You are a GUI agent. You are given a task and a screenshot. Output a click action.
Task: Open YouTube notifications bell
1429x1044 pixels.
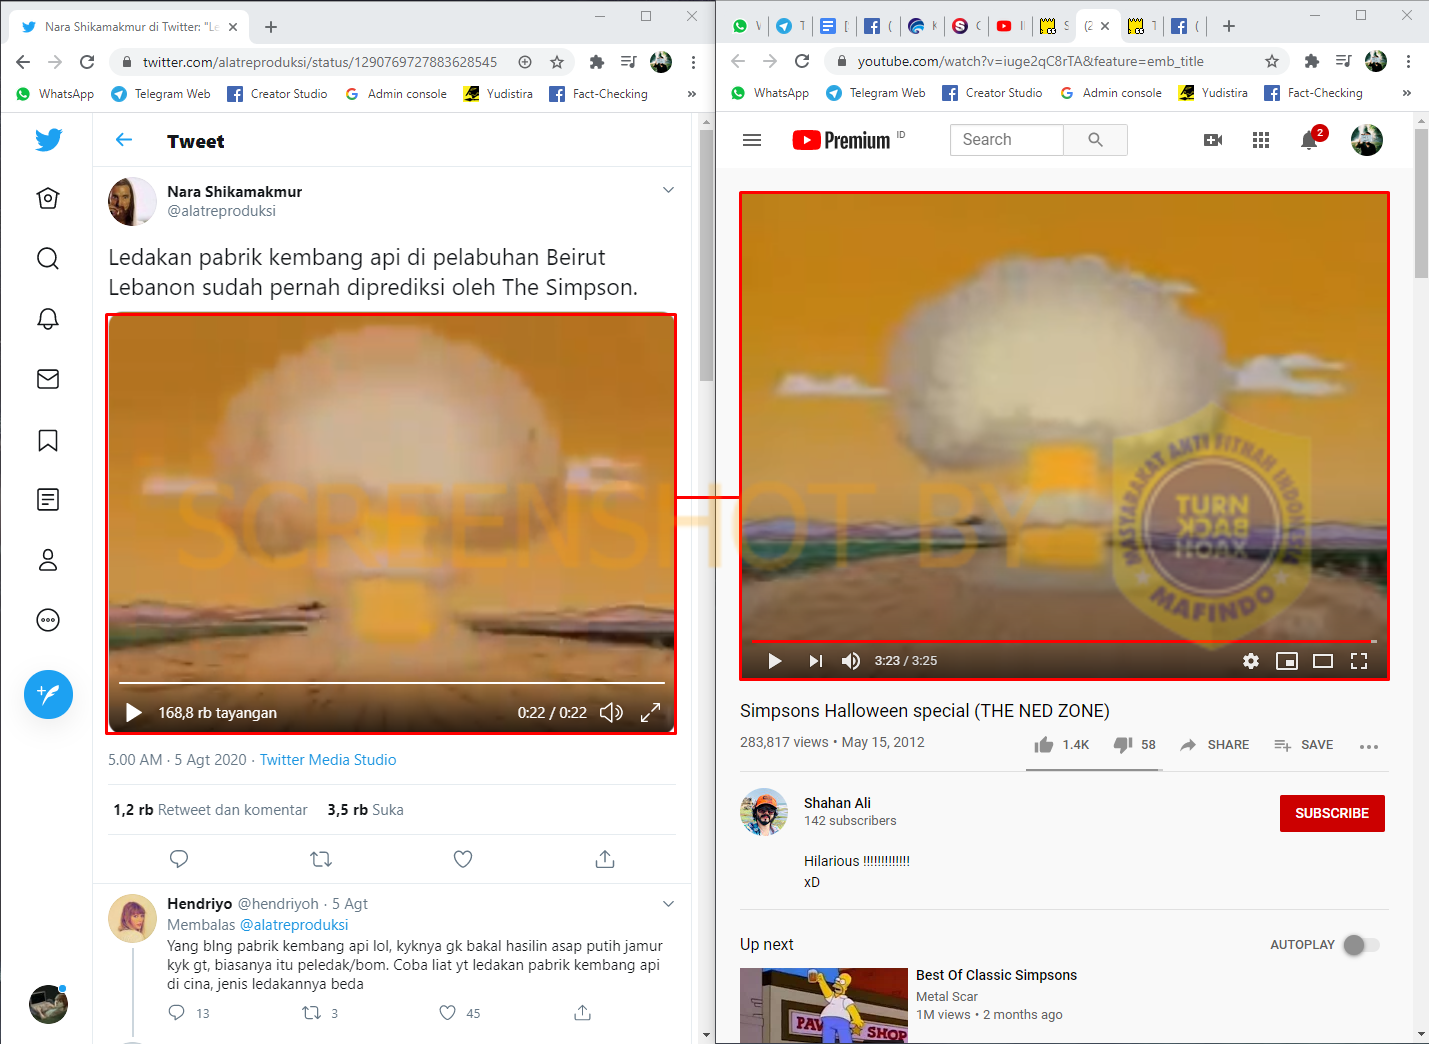pos(1310,140)
